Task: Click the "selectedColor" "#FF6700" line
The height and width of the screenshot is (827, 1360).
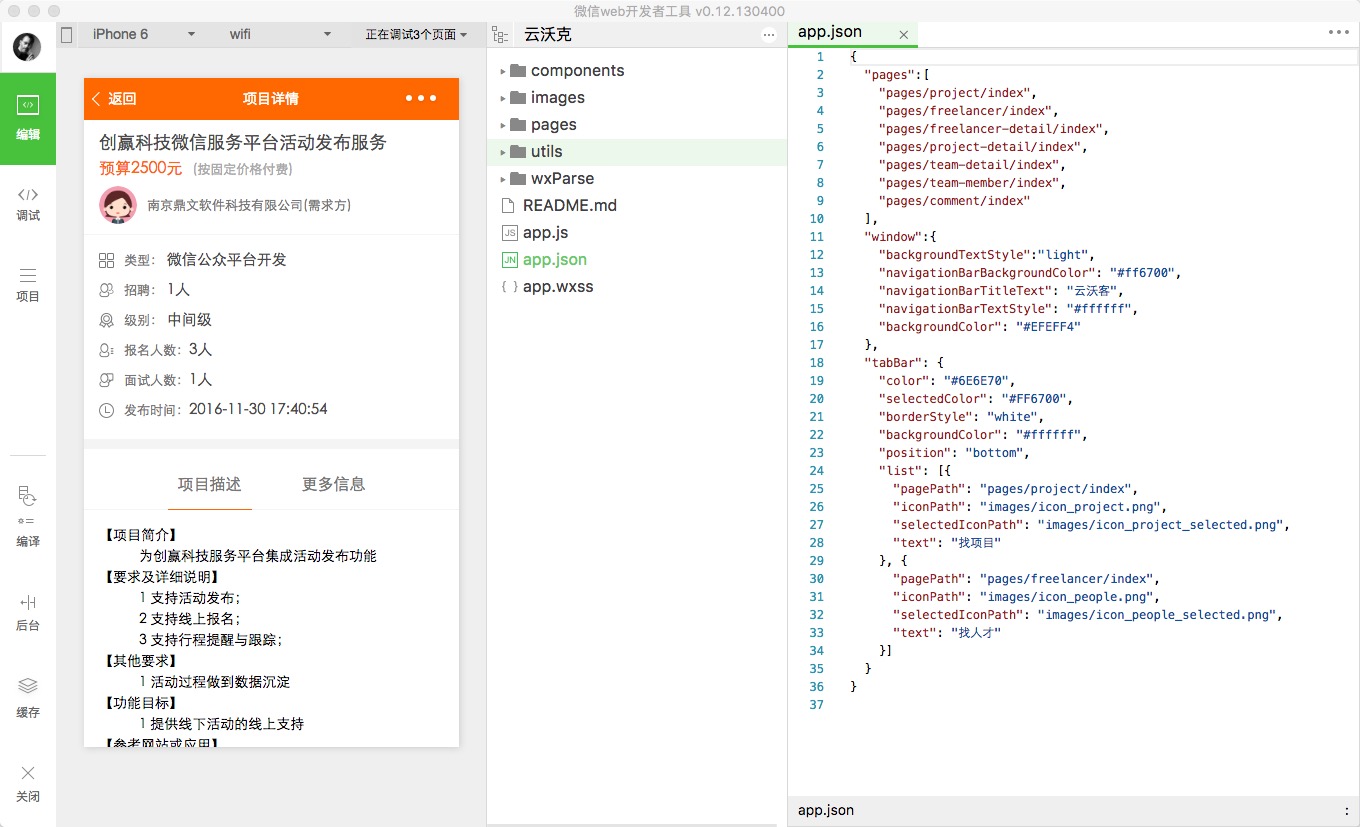Action: pyautogui.click(x=975, y=399)
